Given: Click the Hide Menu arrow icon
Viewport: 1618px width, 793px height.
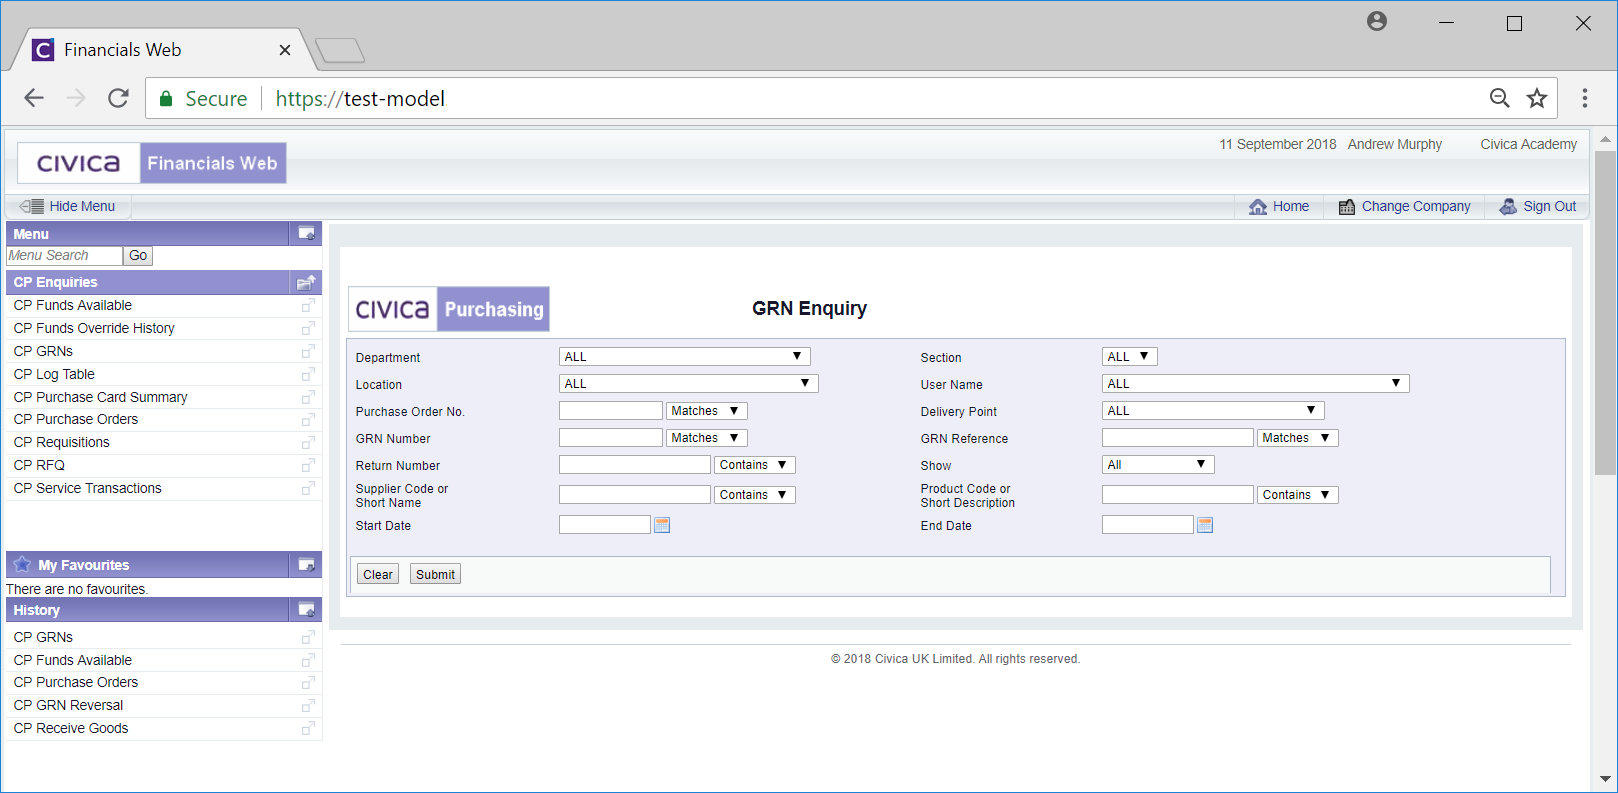Looking at the screenshot, I should click(32, 207).
